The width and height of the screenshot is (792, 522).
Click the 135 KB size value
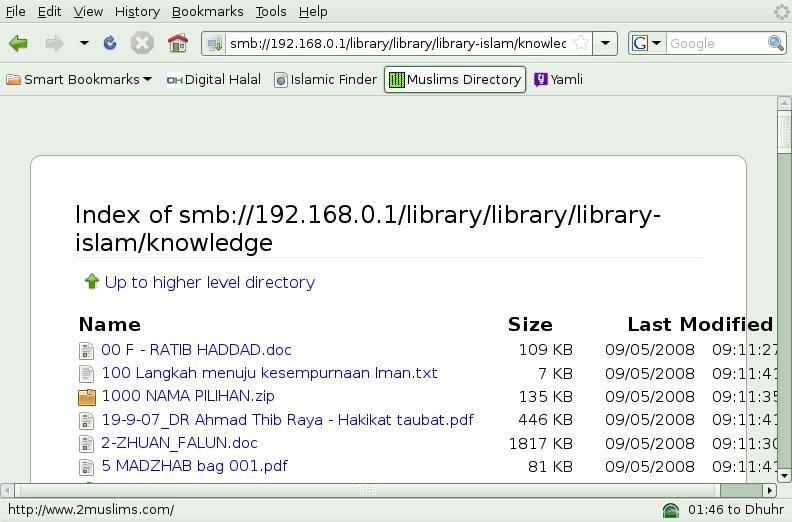pyautogui.click(x=546, y=396)
